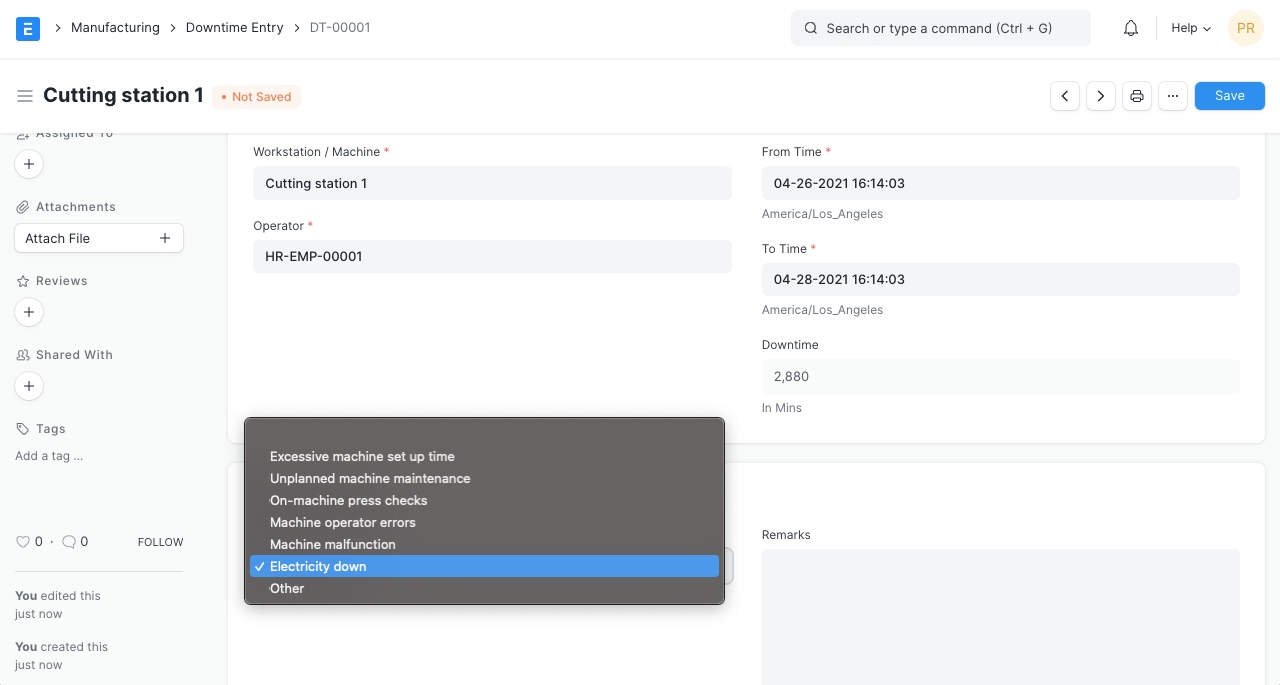The height and width of the screenshot is (685, 1280).
Task: Click the Save button
Action: tap(1229, 96)
